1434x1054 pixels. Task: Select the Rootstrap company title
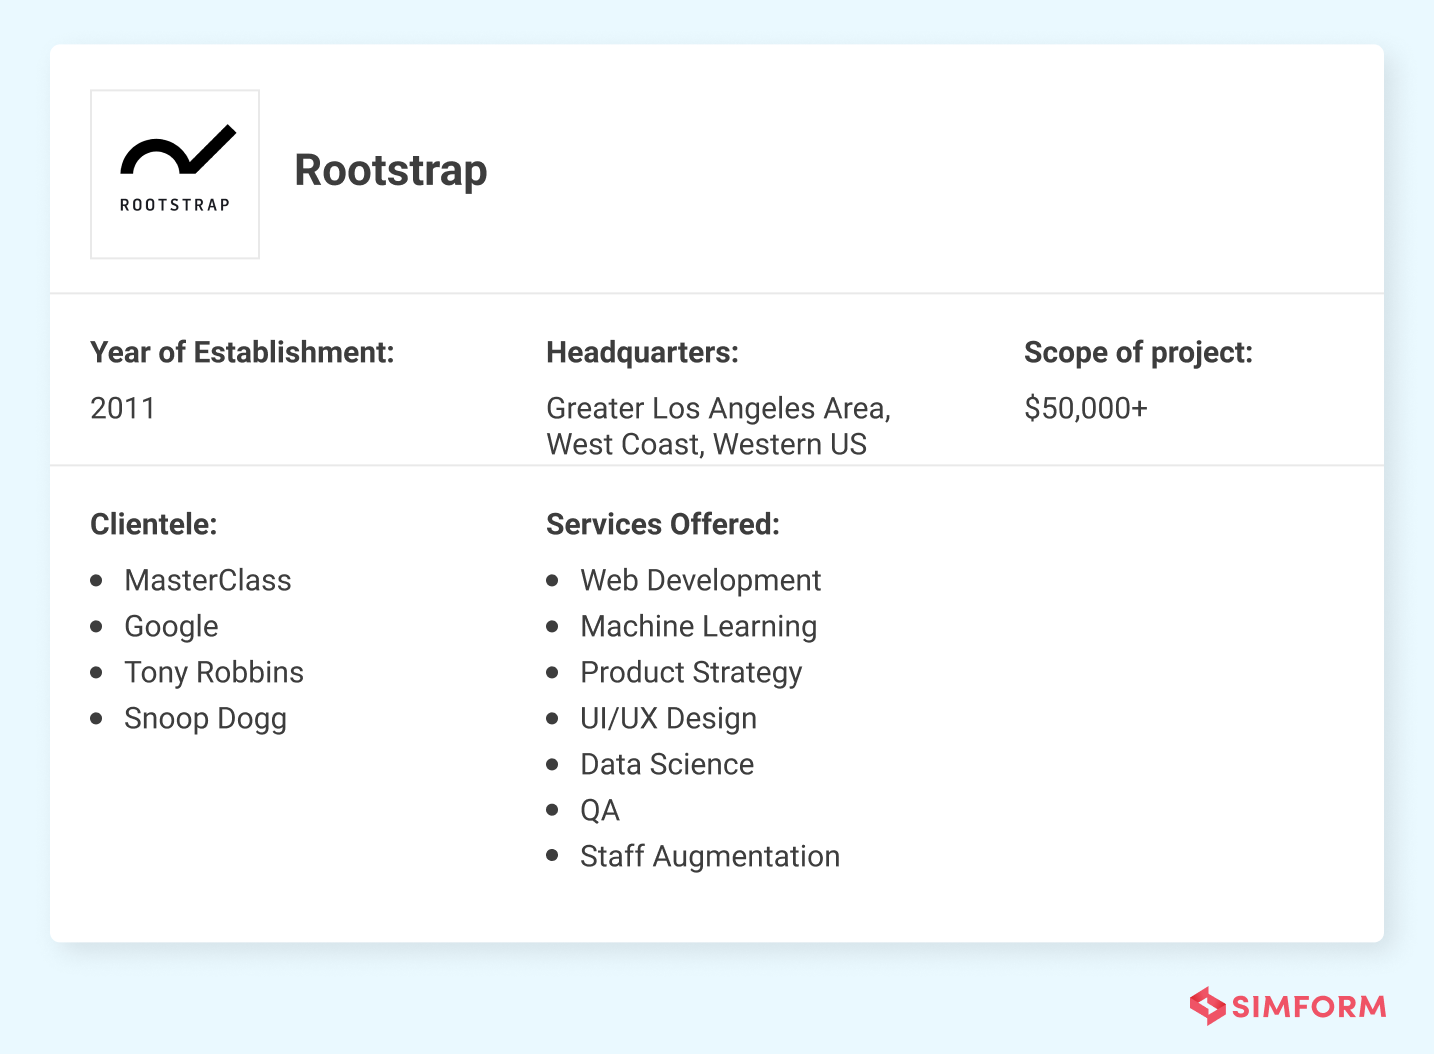point(391,171)
